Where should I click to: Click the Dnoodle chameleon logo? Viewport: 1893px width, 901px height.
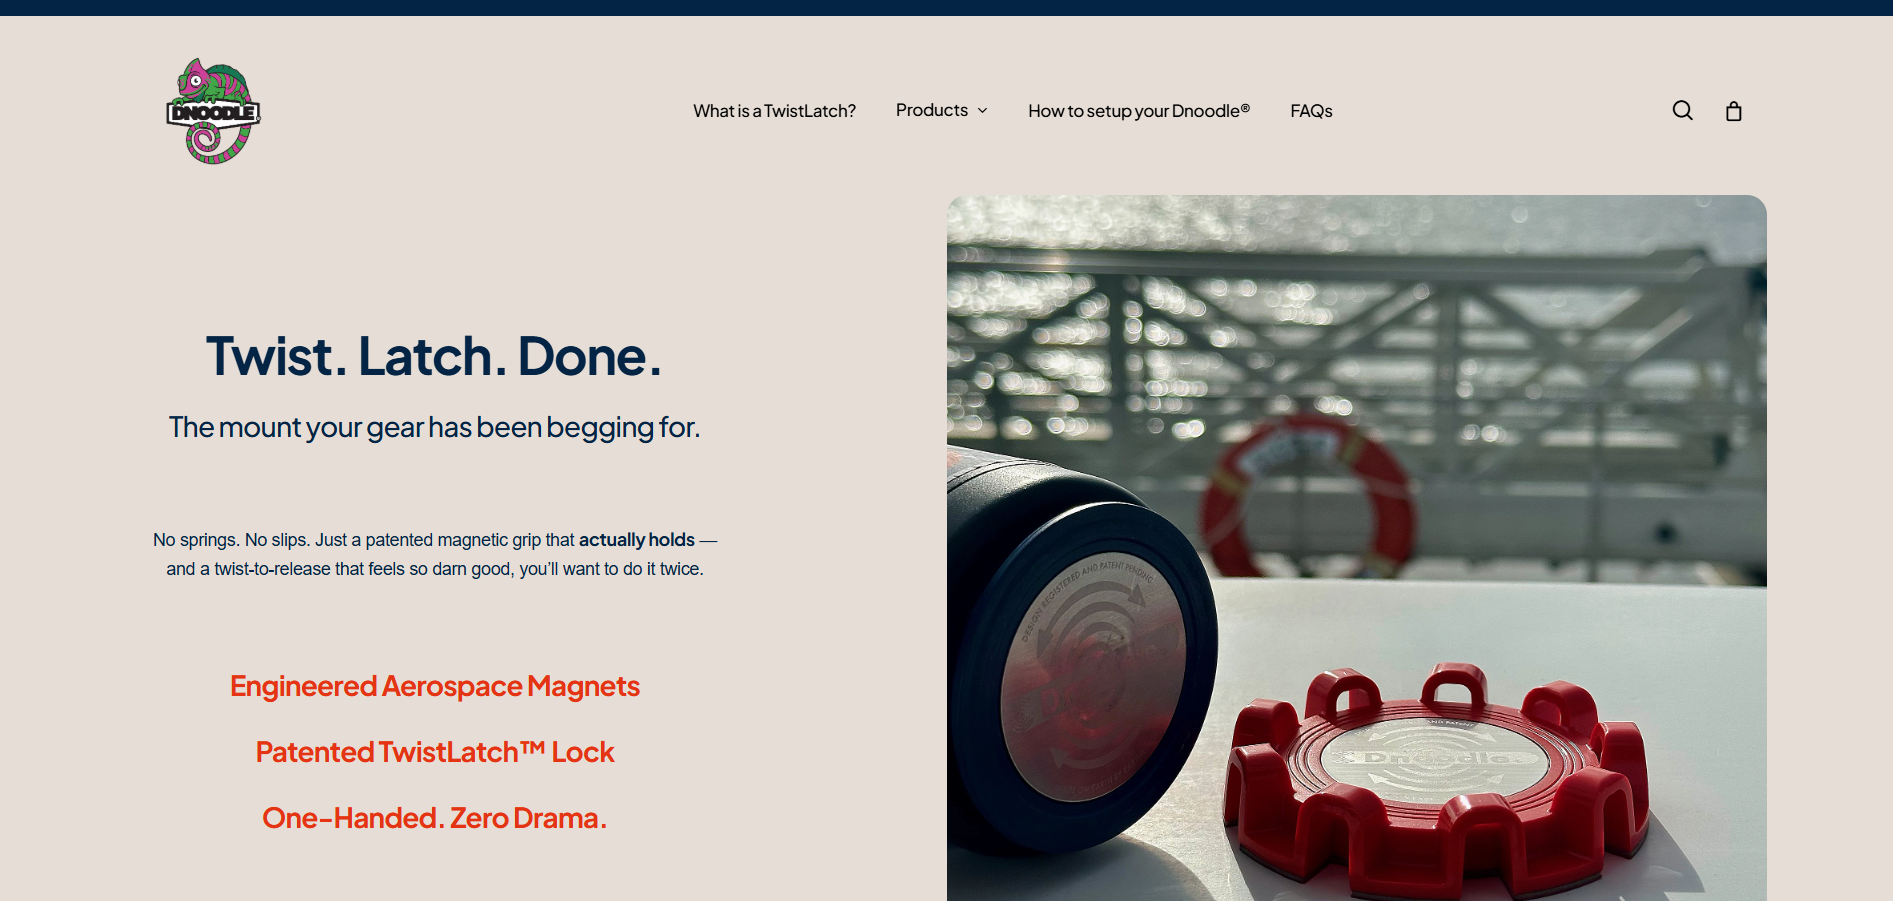point(213,111)
